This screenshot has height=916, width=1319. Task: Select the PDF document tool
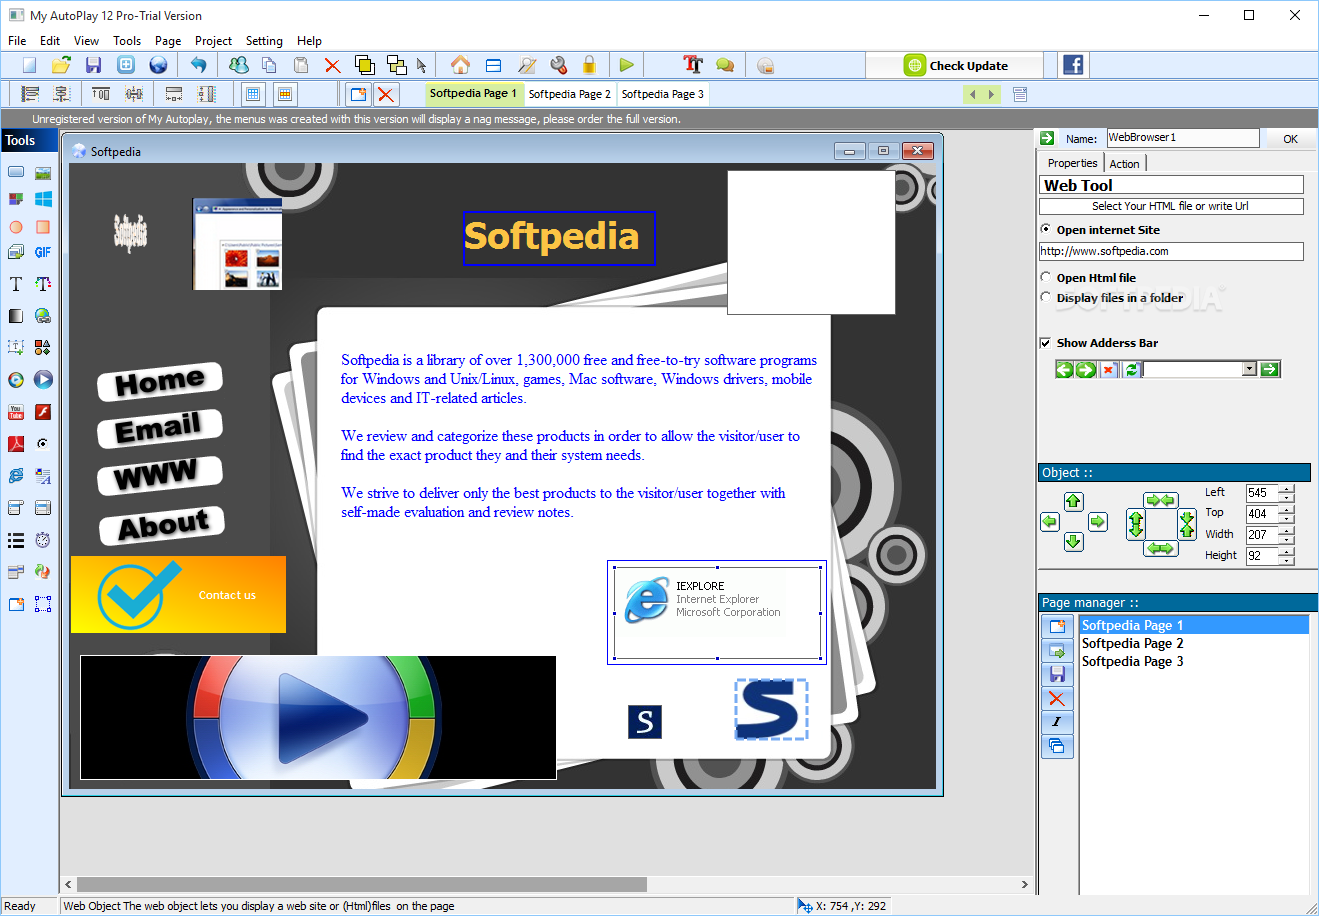coord(16,444)
